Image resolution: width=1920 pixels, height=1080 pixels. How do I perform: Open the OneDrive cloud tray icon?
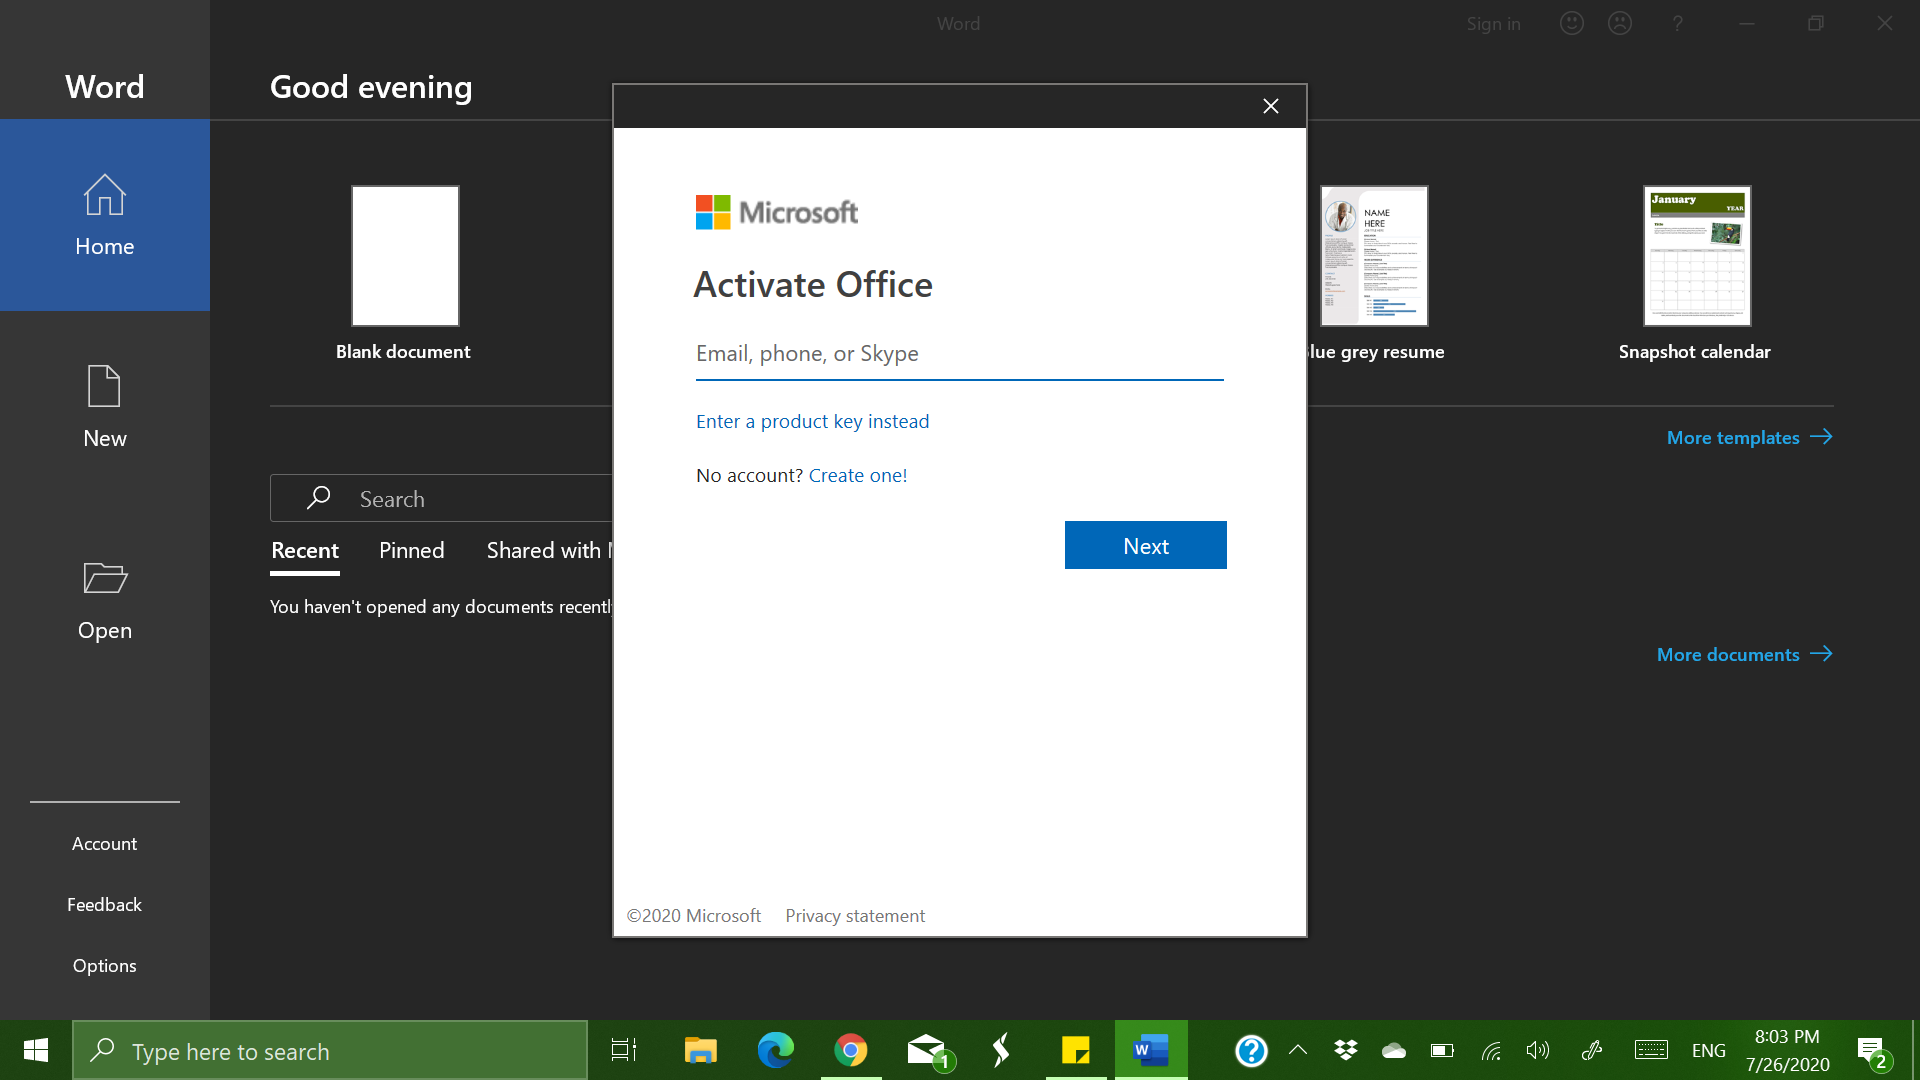(x=1393, y=1050)
